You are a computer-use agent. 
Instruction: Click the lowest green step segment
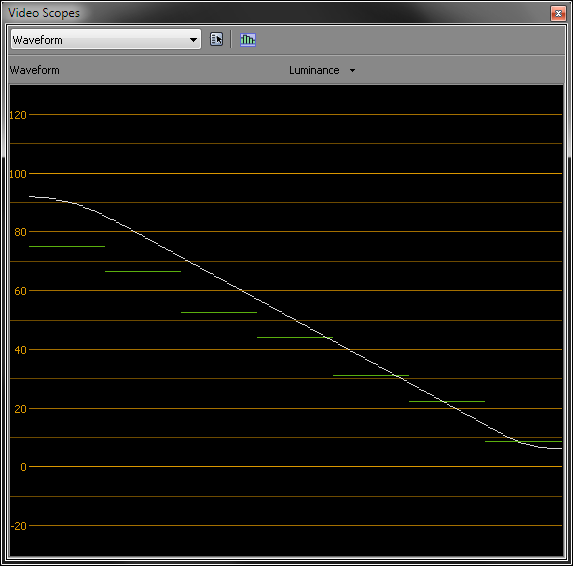click(523, 441)
